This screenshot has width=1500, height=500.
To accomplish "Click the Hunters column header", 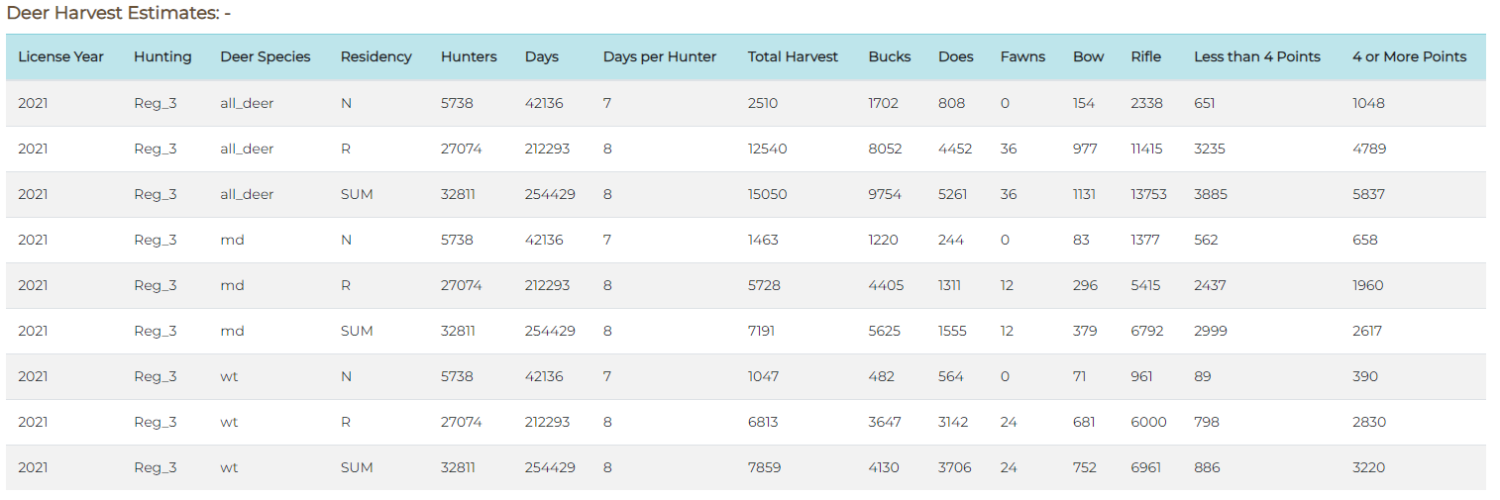I will point(469,57).
